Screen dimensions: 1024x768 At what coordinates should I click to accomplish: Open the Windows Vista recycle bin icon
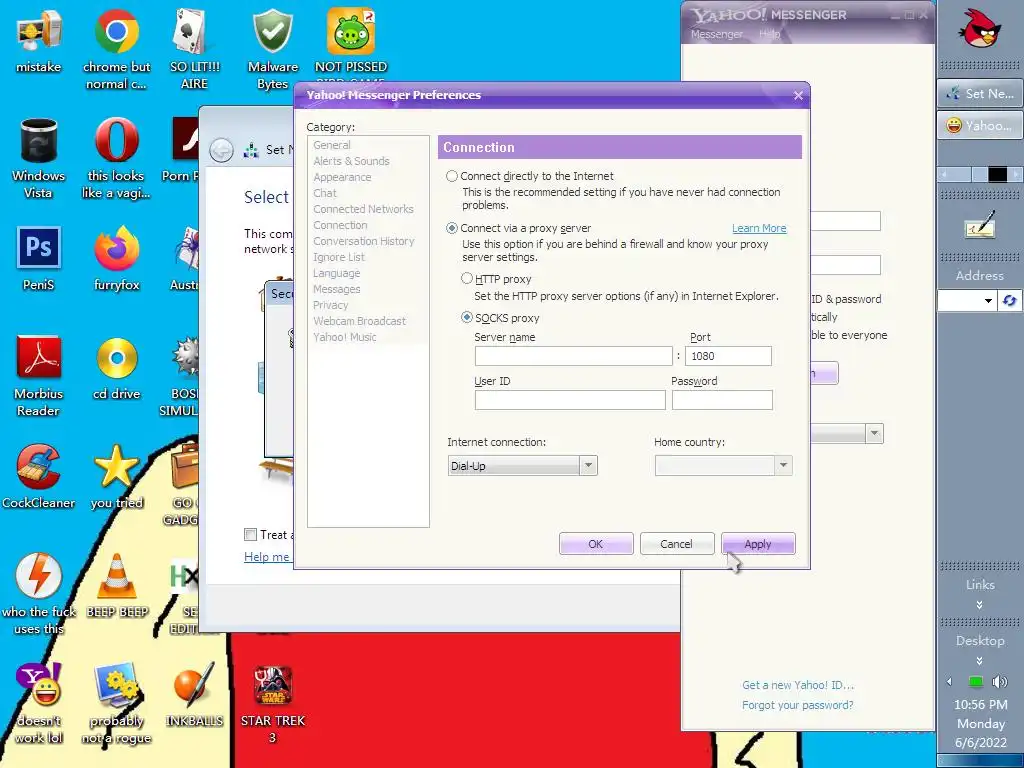pos(39,140)
